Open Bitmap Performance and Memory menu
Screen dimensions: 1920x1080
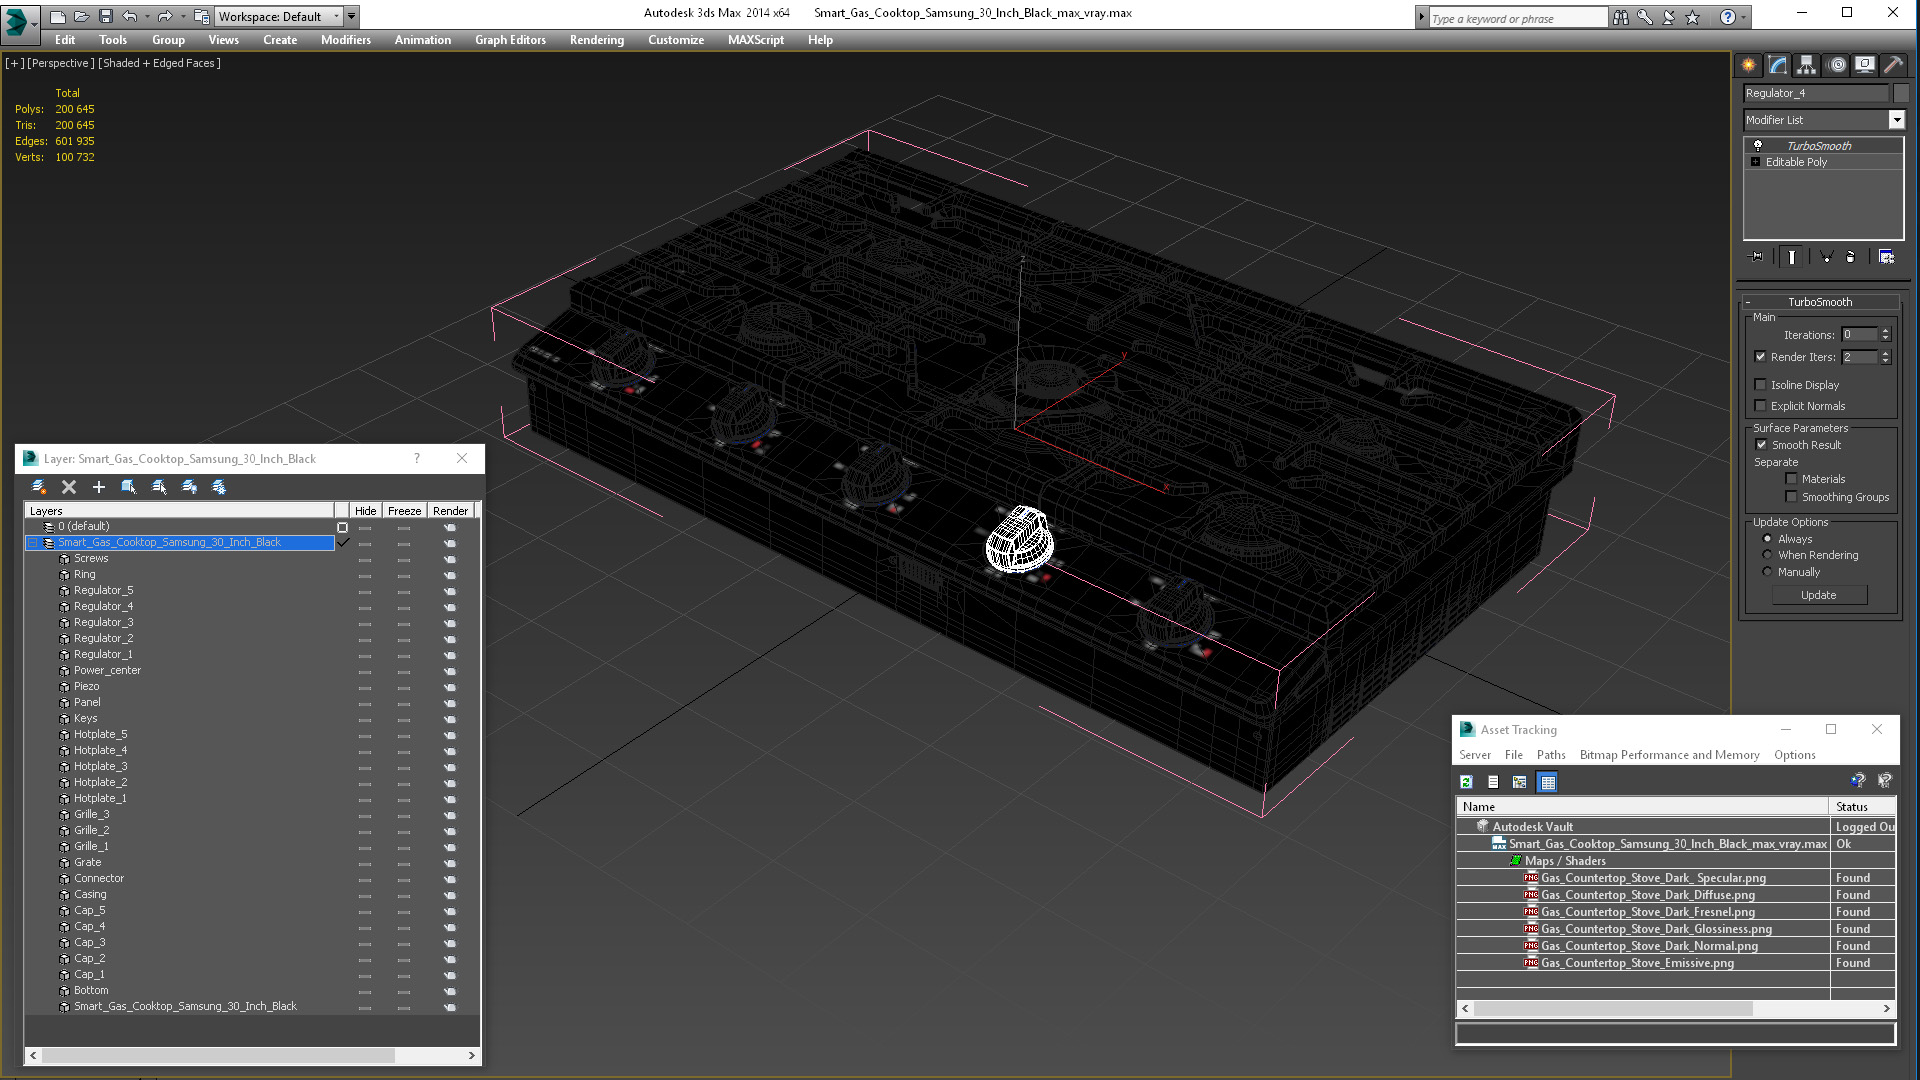click(1669, 755)
